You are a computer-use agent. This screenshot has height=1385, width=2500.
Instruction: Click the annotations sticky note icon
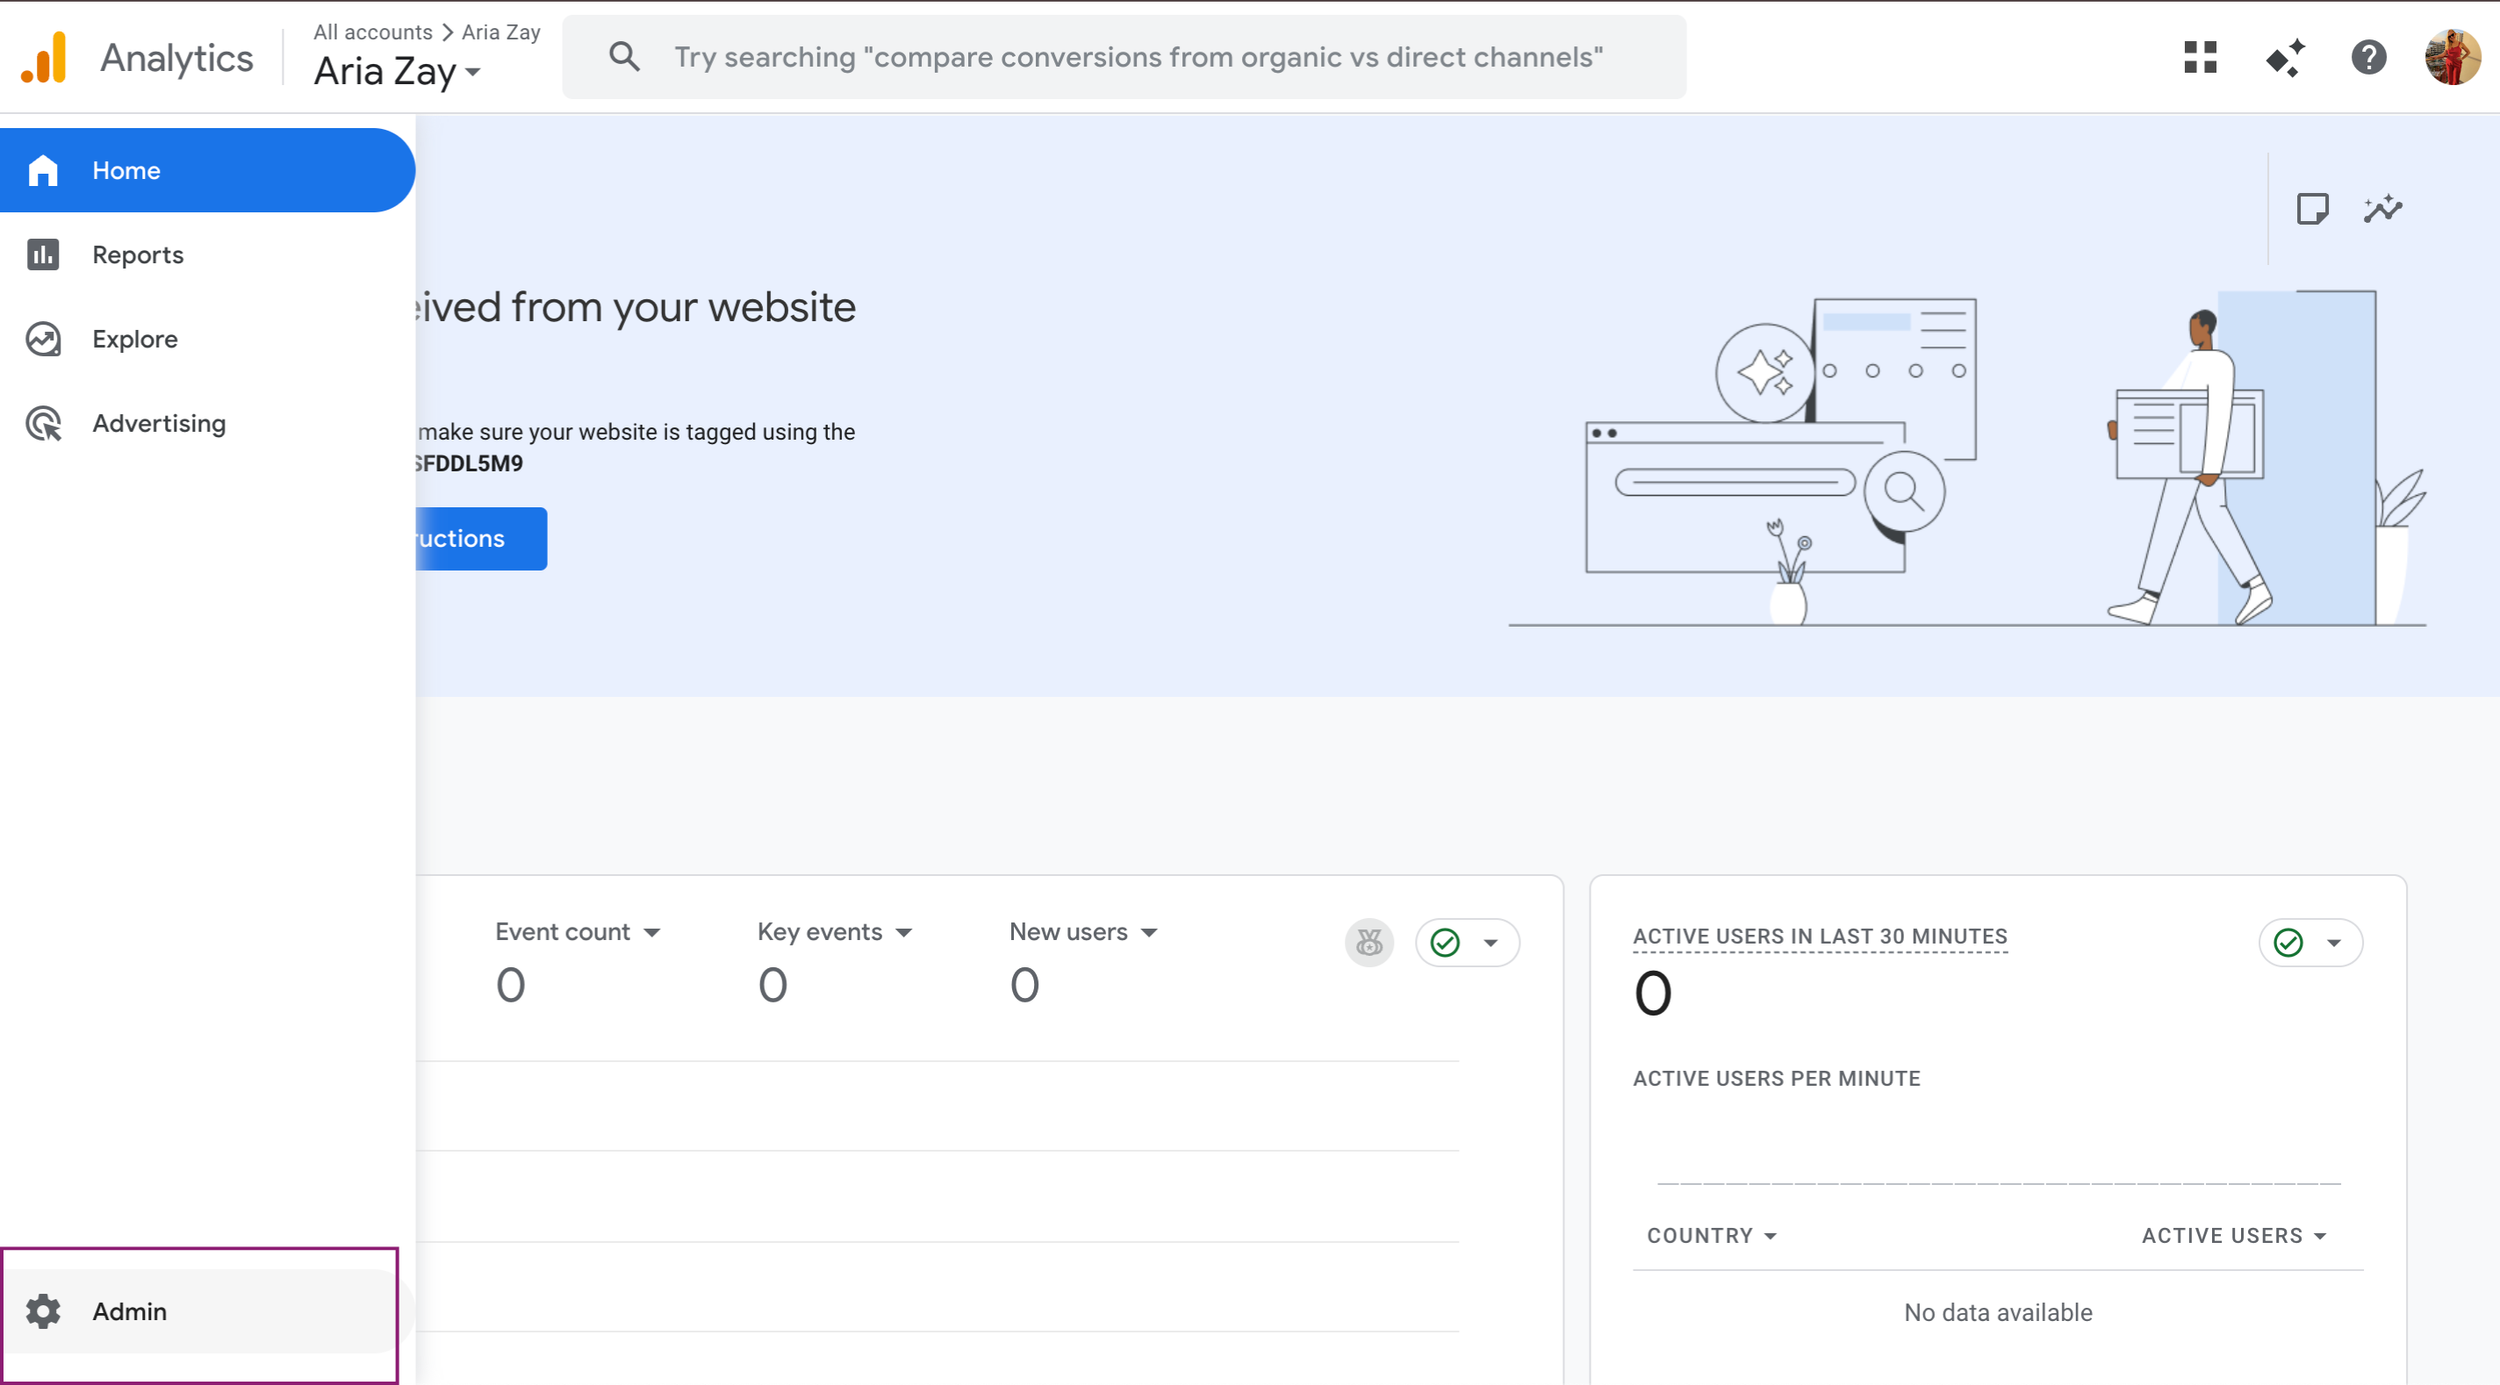pyautogui.click(x=2312, y=209)
